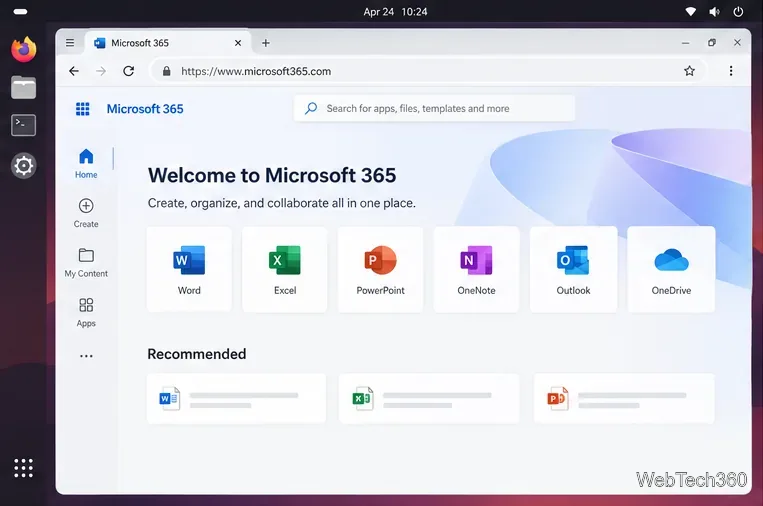
Task: Open Settings gear in the dock
Action: (23, 166)
